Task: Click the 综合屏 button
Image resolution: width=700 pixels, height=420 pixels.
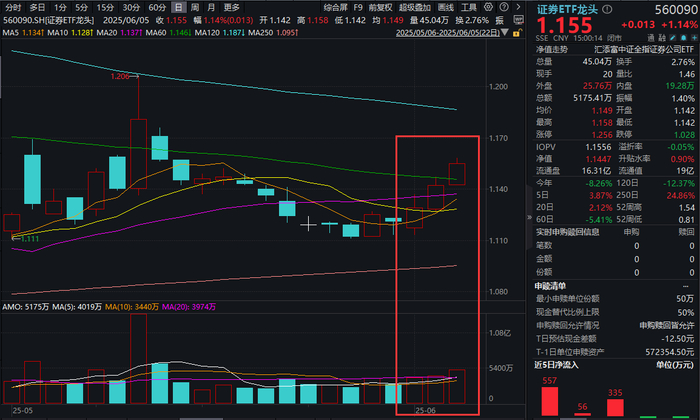Action: (335, 8)
